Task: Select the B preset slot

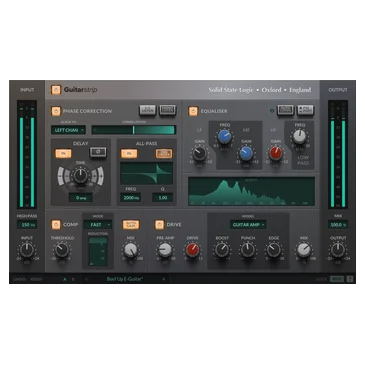Action: (73, 279)
